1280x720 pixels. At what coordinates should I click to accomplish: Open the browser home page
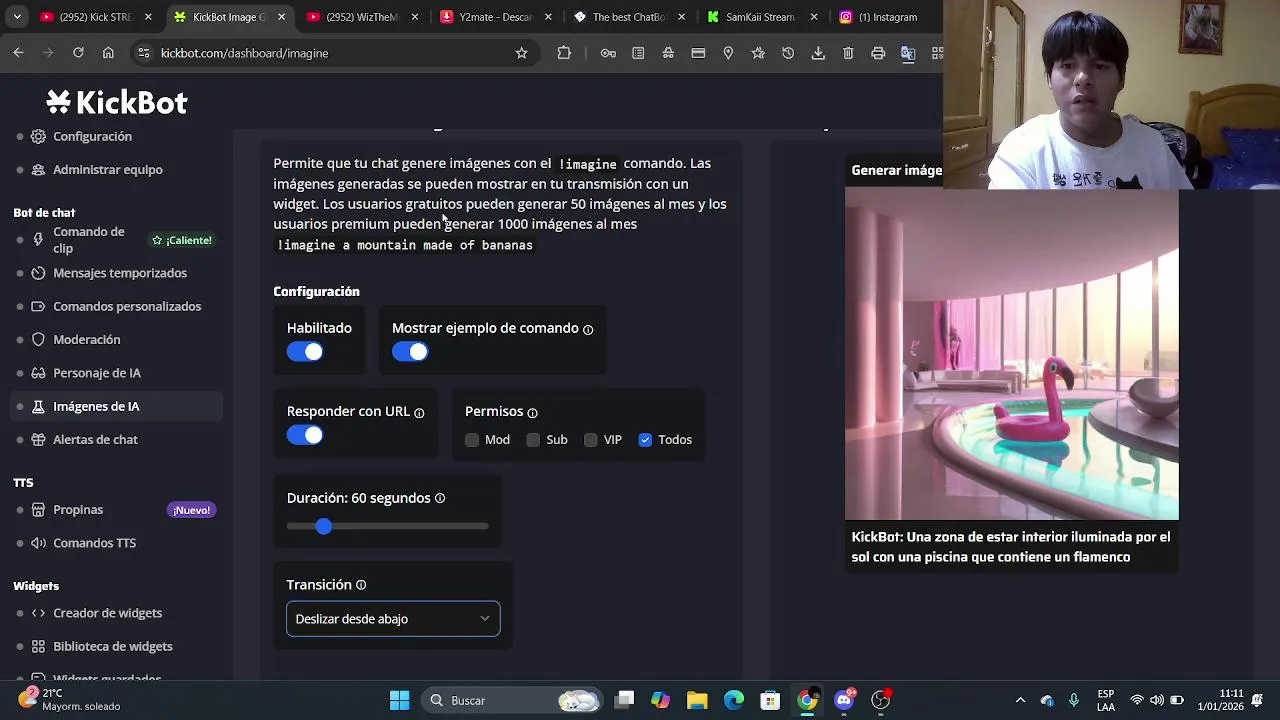click(x=108, y=53)
